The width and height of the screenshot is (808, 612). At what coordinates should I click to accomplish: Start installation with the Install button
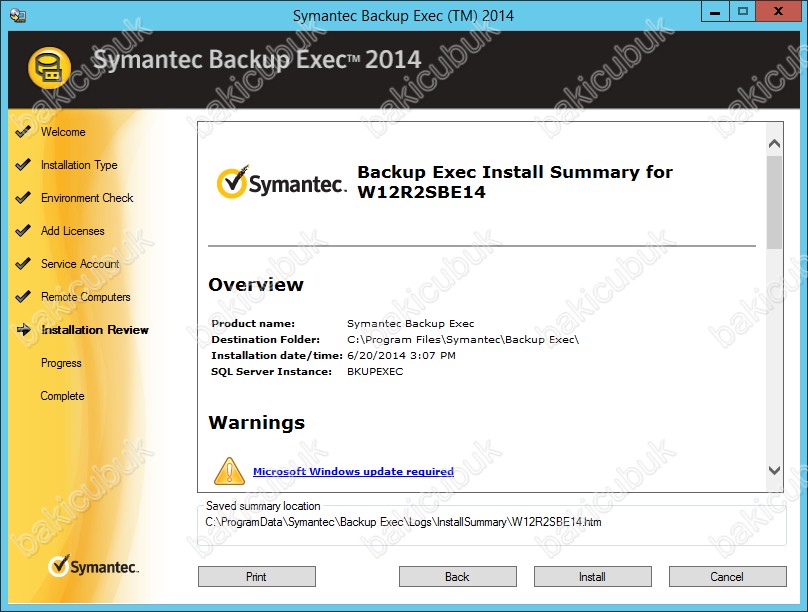pos(593,576)
